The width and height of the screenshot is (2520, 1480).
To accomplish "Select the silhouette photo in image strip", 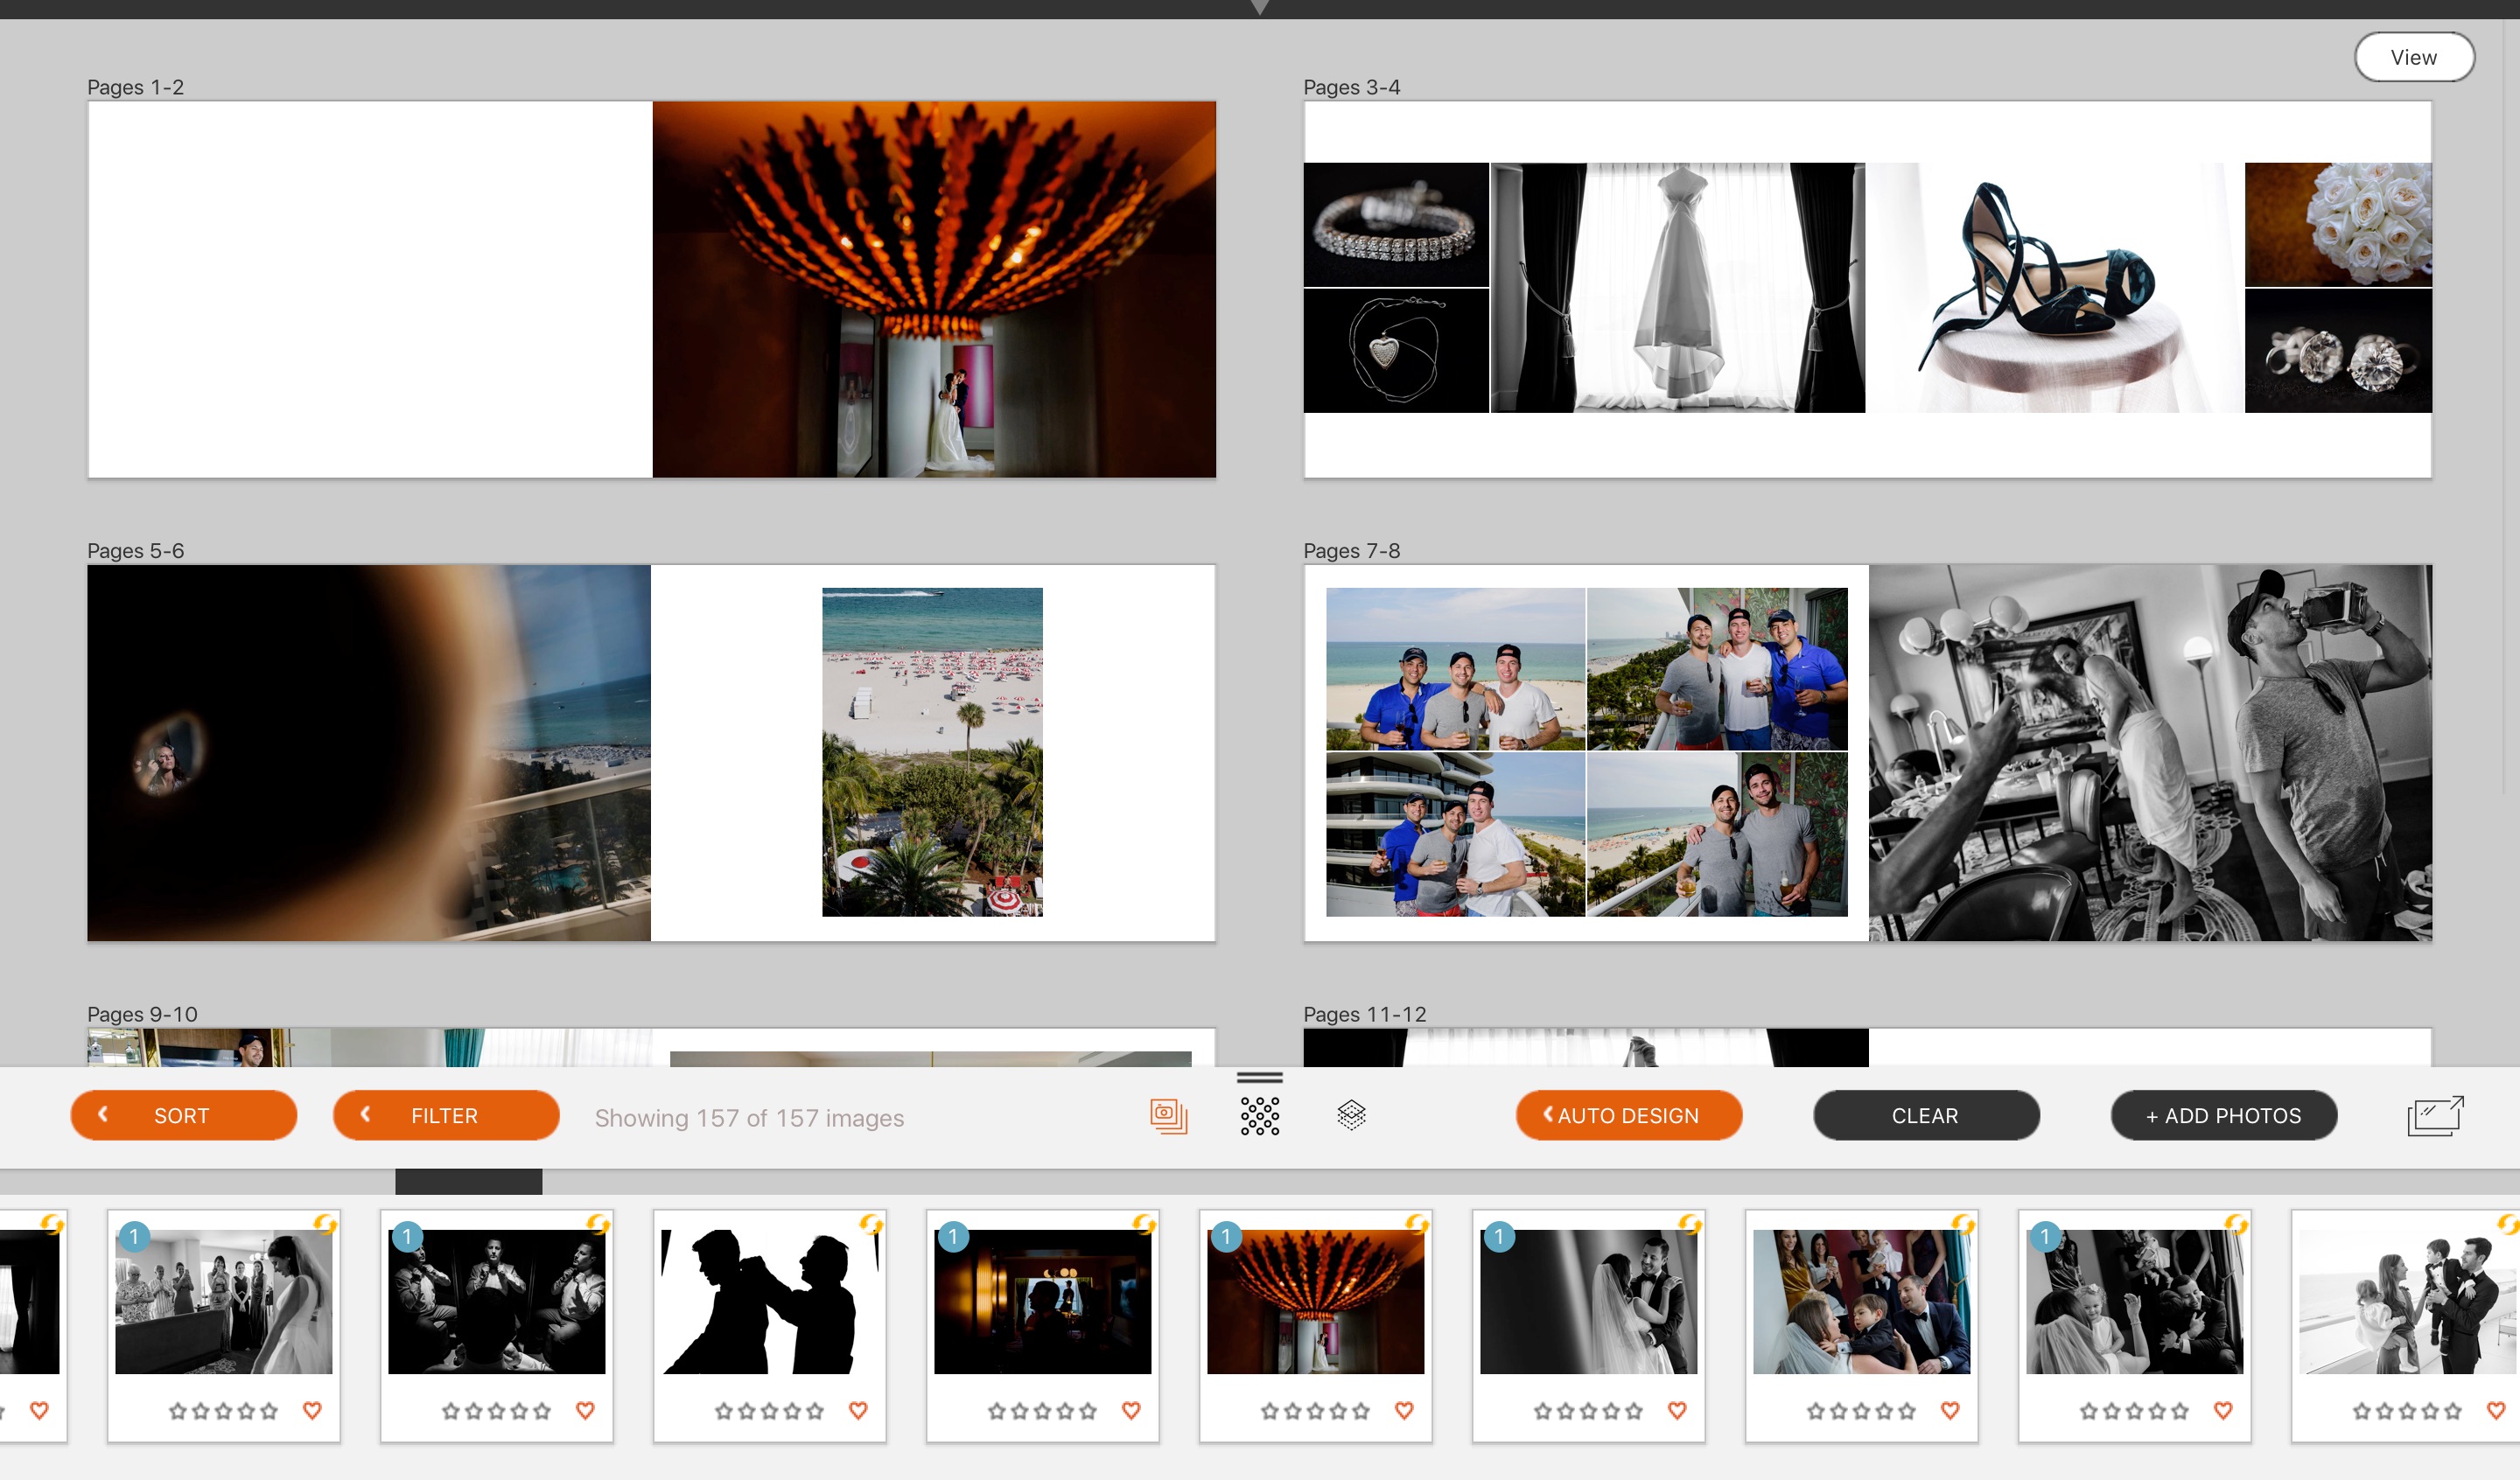I will coord(770,1301).
